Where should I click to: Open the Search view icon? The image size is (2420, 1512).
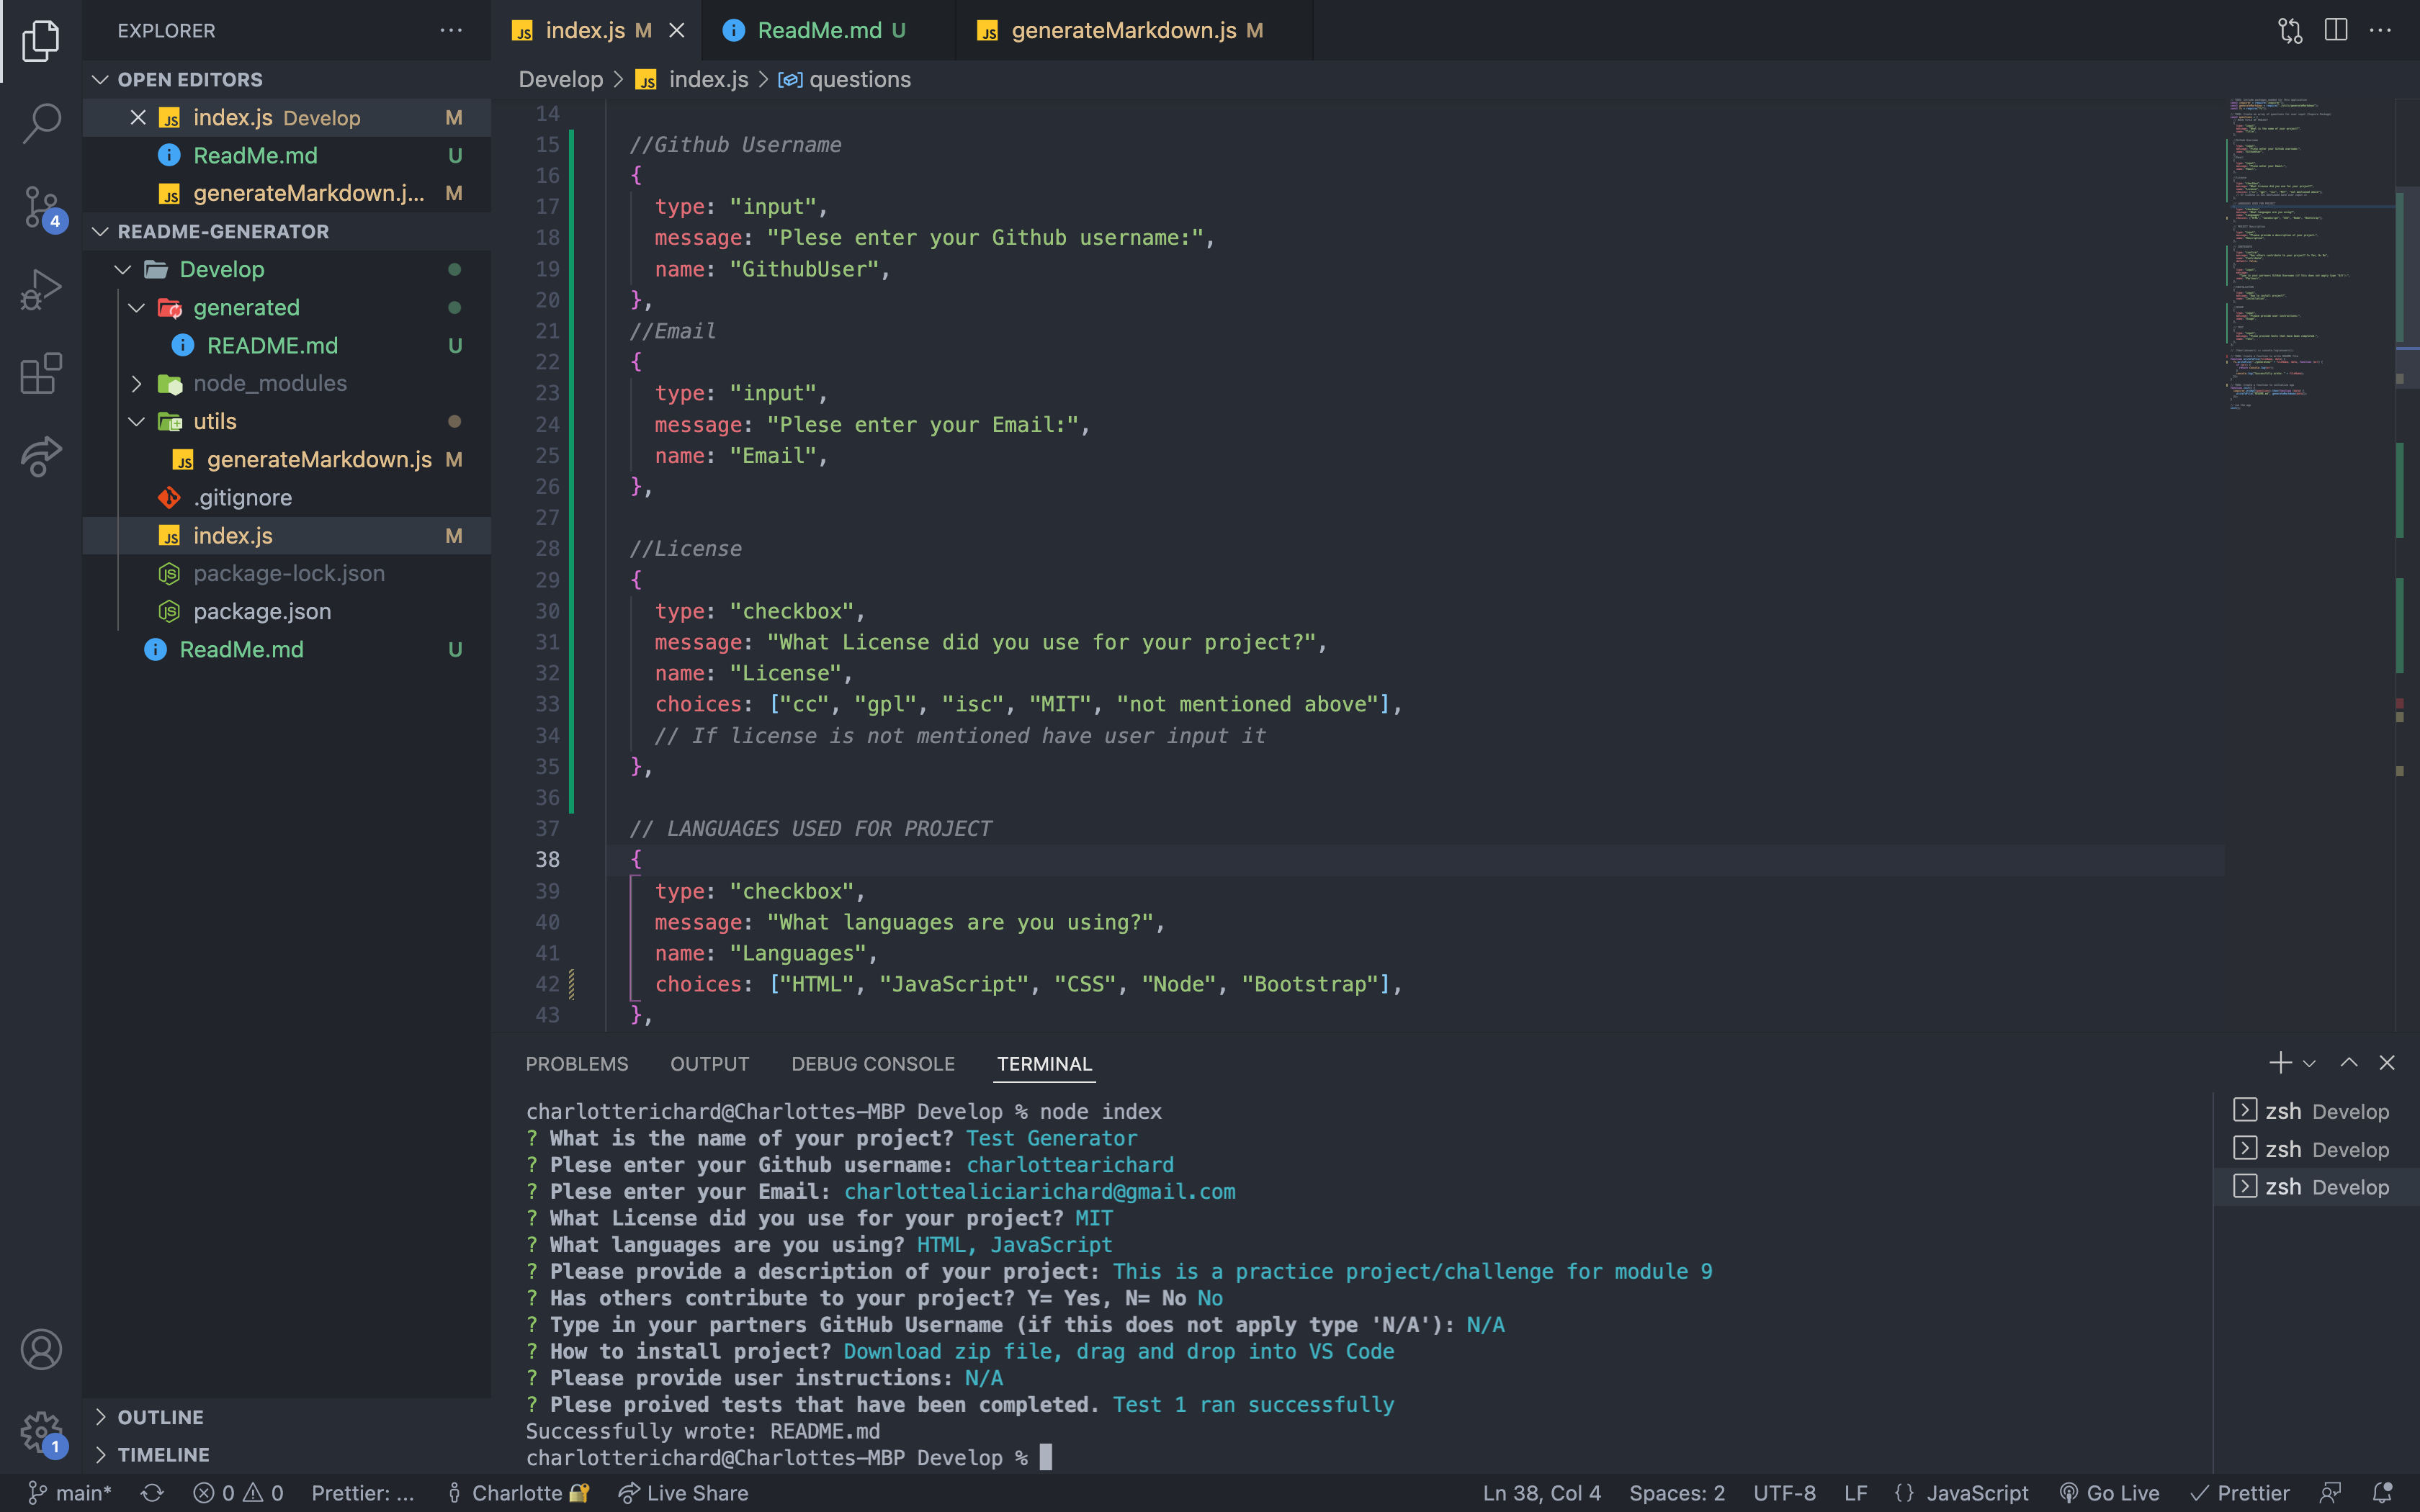[41, 124]
